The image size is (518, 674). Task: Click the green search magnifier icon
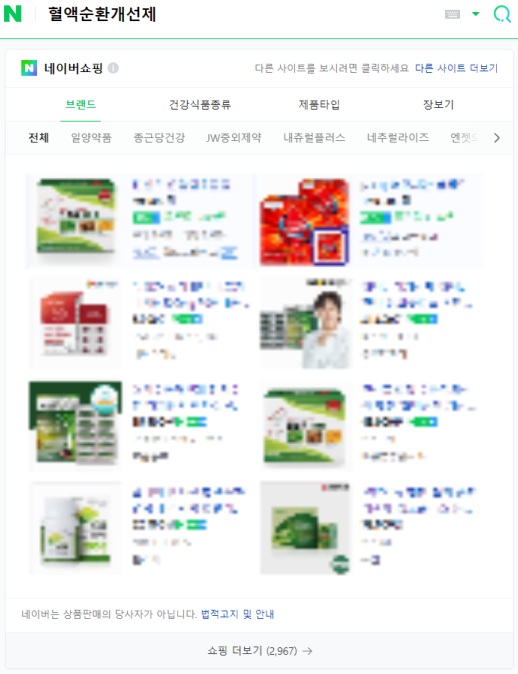click(502, 14)
